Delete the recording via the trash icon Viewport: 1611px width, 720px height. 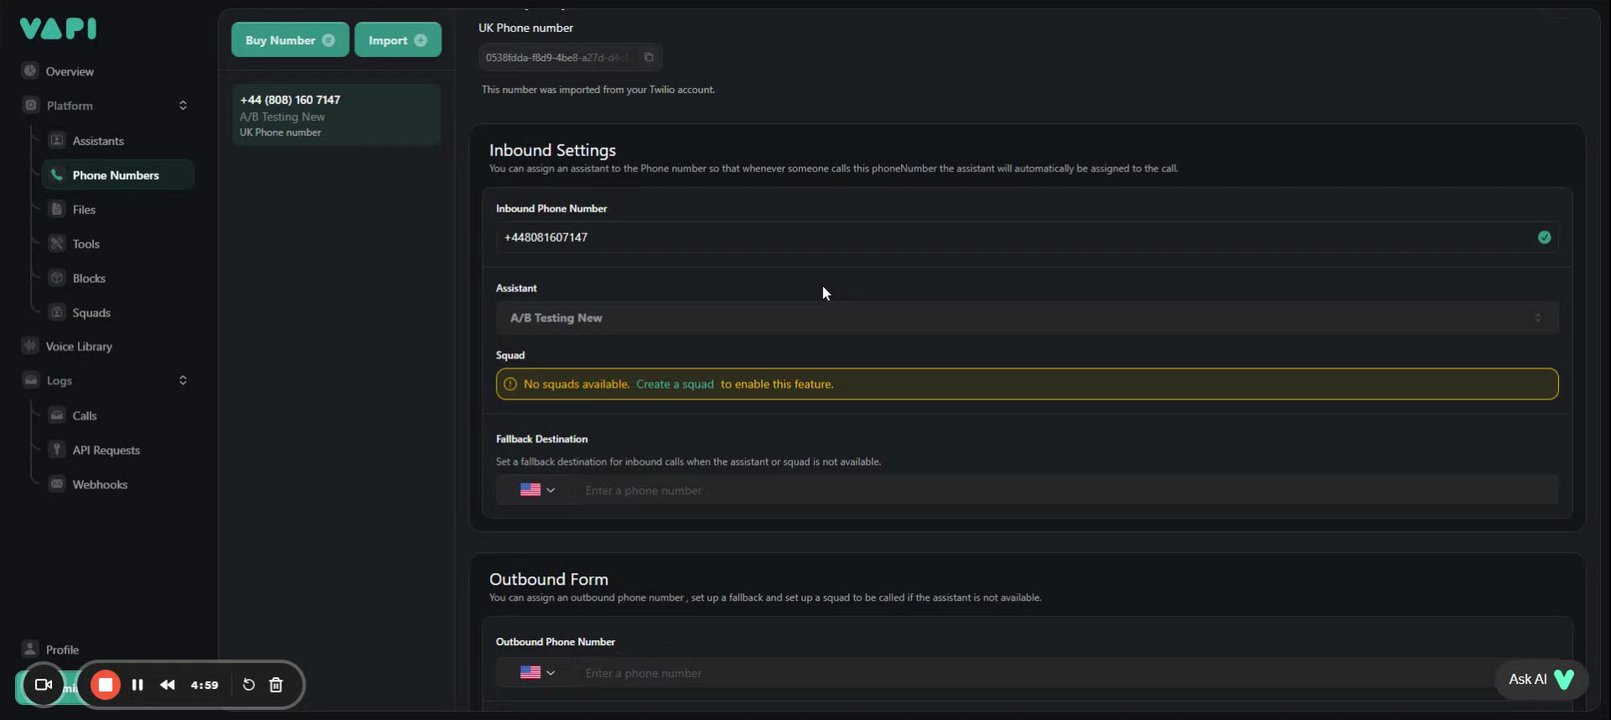click(276, 685)
